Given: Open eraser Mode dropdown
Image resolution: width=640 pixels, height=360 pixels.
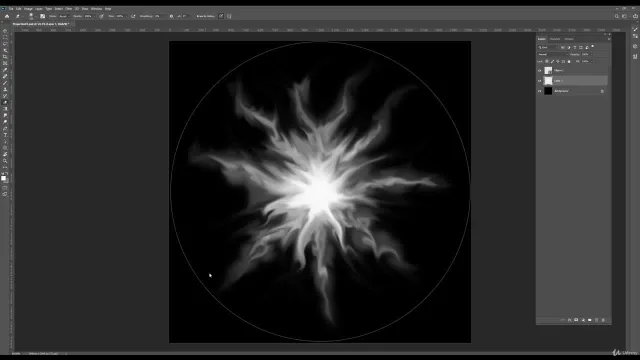Looking at the screenshot, I should [x=63, y=16].
